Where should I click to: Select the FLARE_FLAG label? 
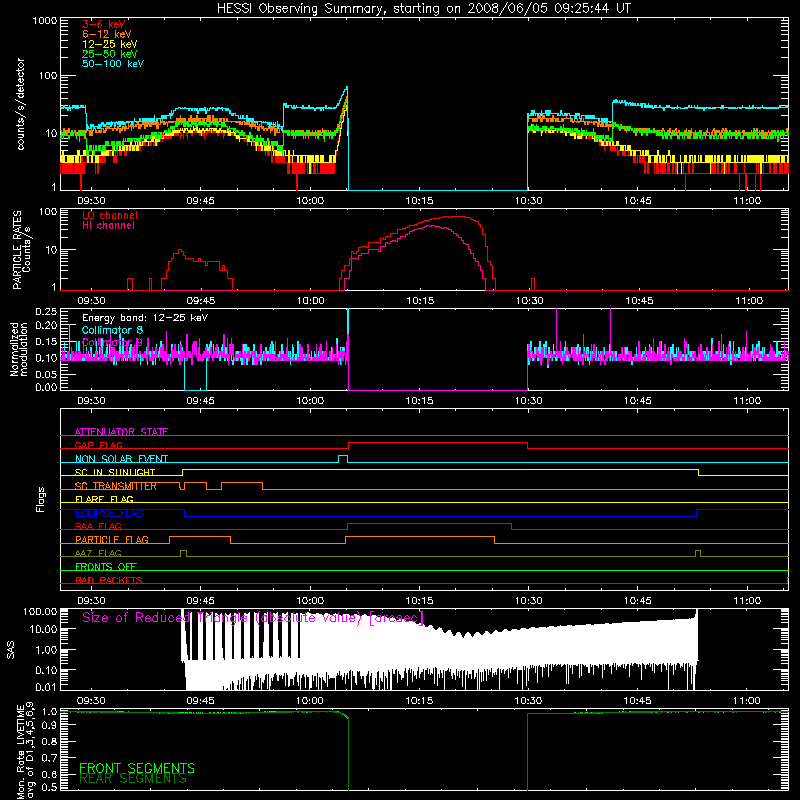[x=104, y=499]
